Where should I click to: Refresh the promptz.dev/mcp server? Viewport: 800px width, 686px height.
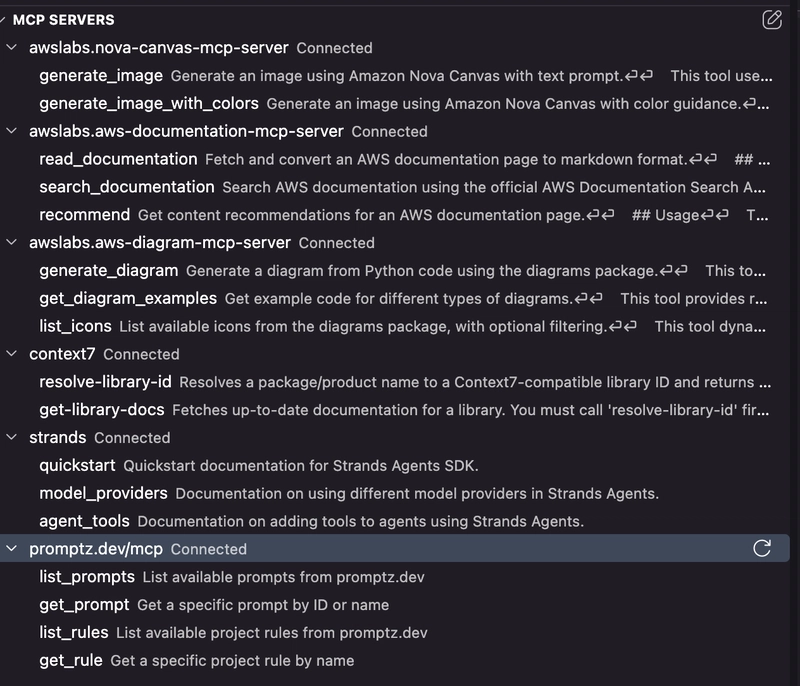pyautogui.click(x=762, y=548)
